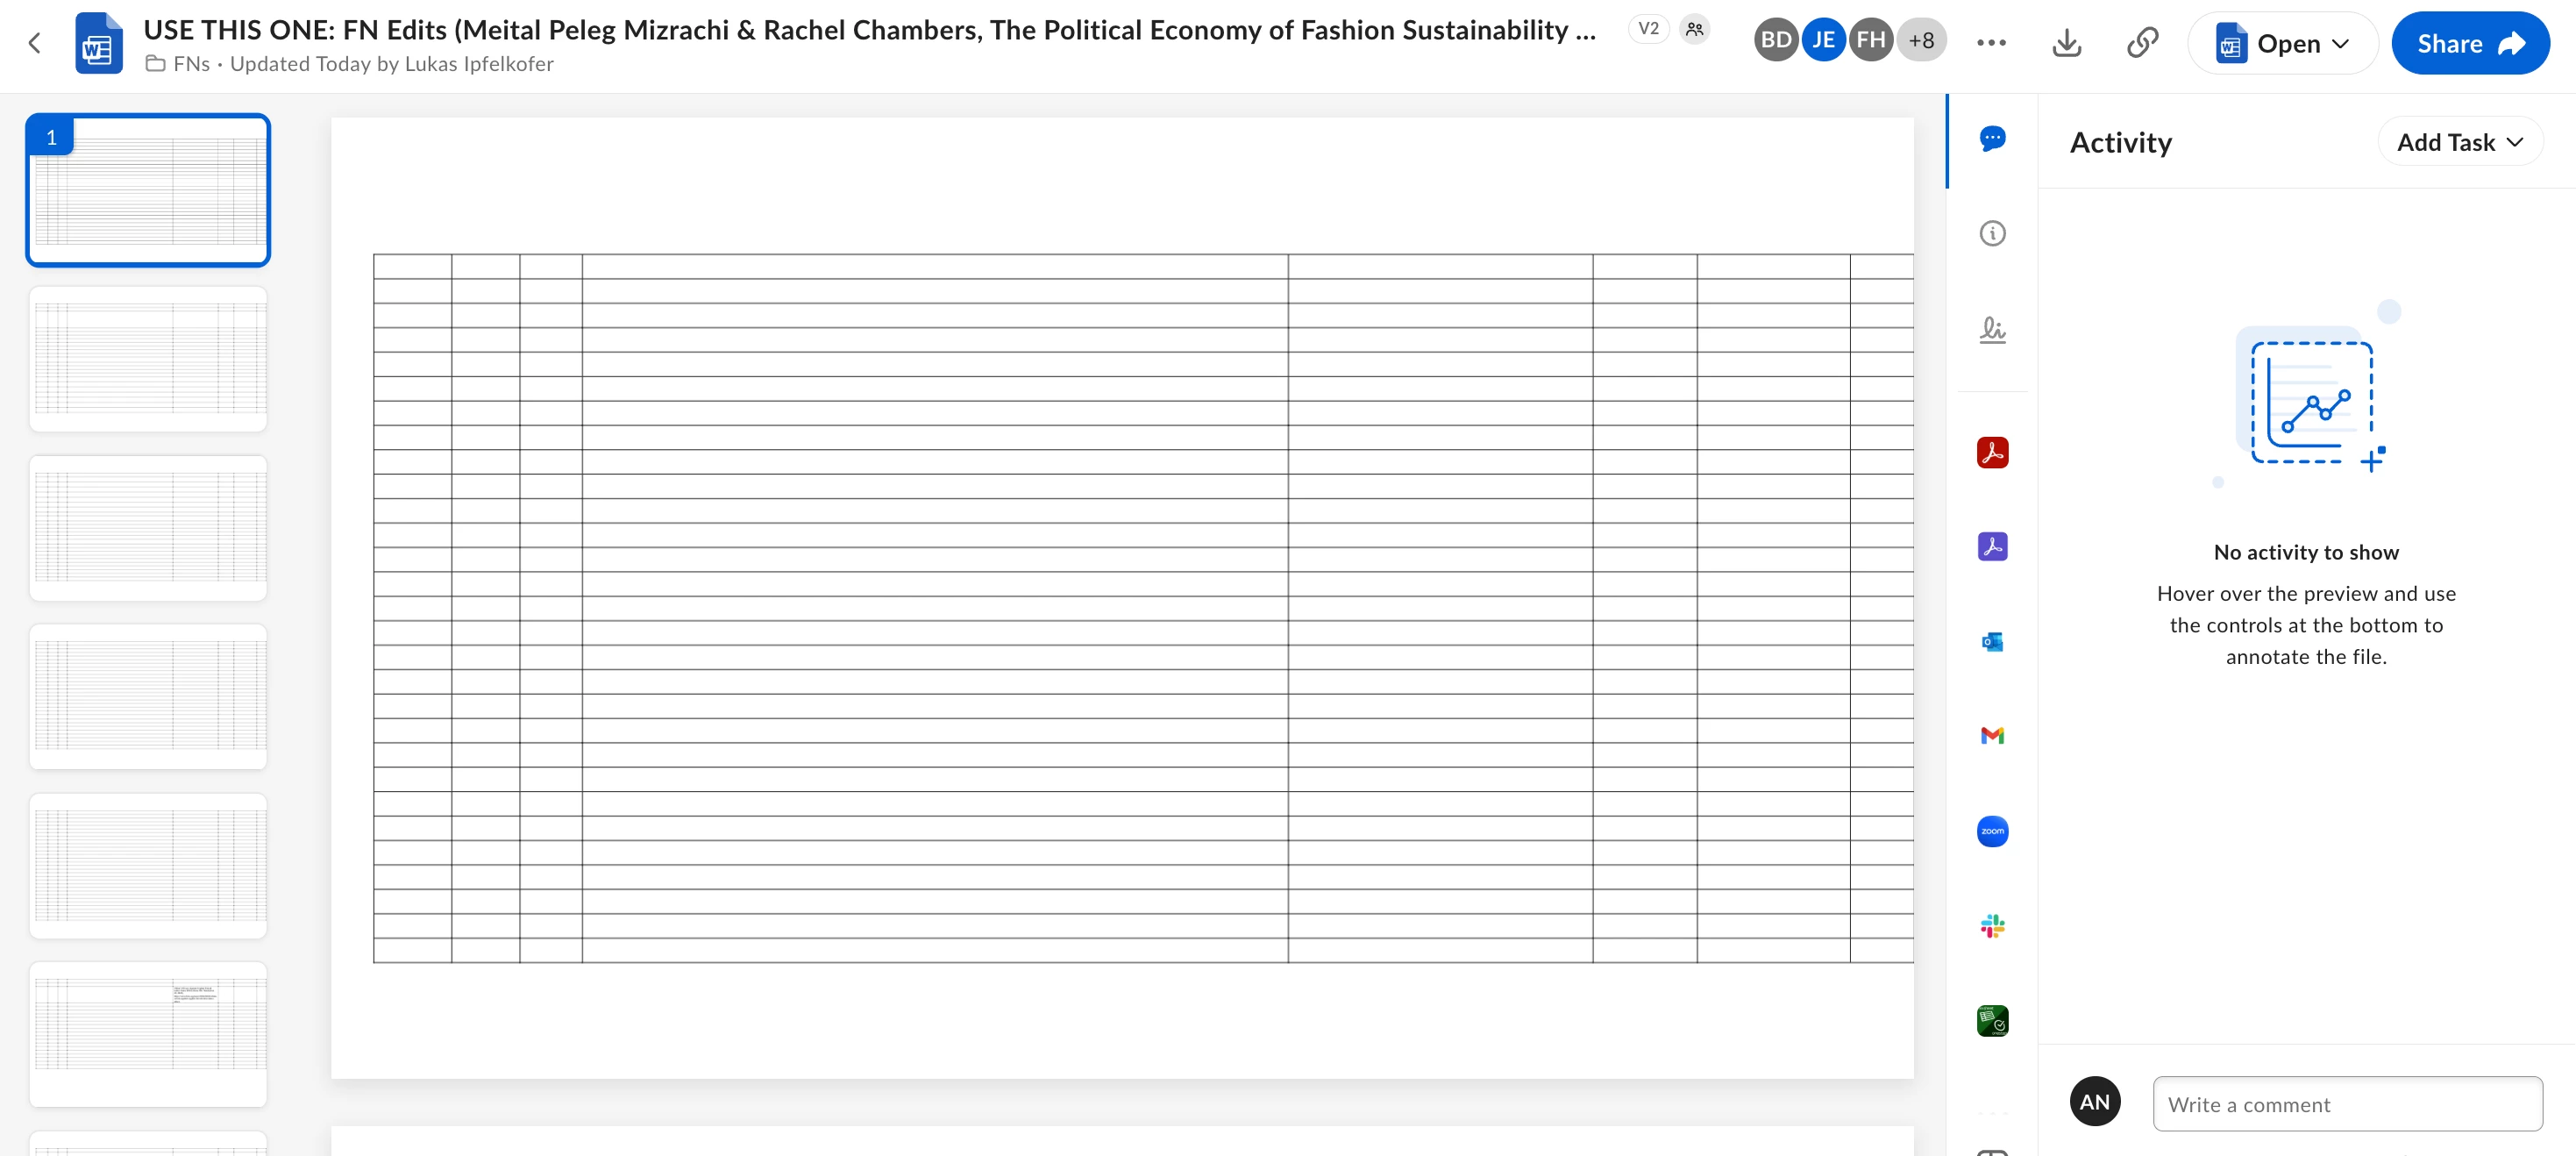Click the V2 version badge
2576x1156 pixels.
pos(1648,29)
